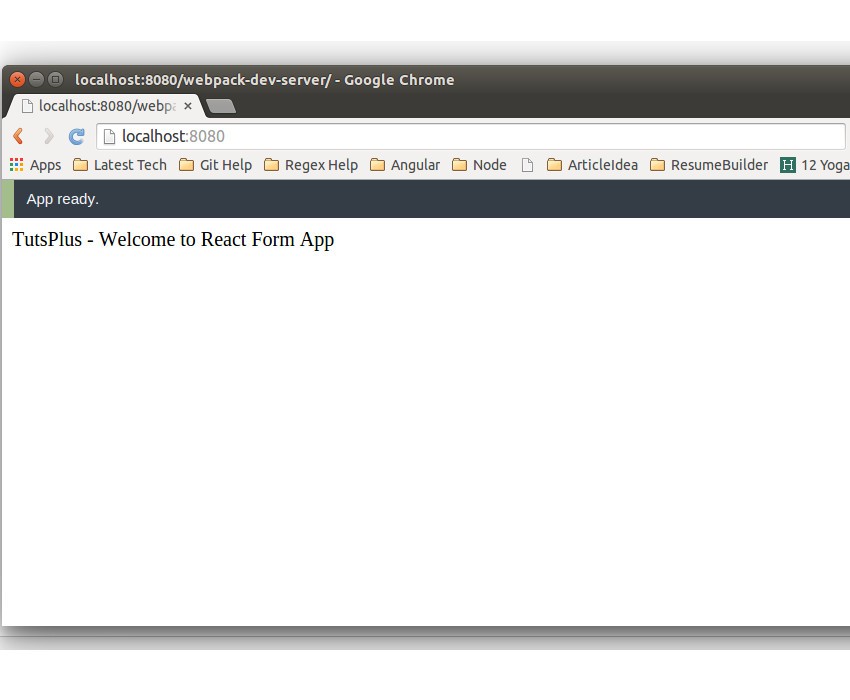Reload the page with the refresh icon

tap(76, 136)
